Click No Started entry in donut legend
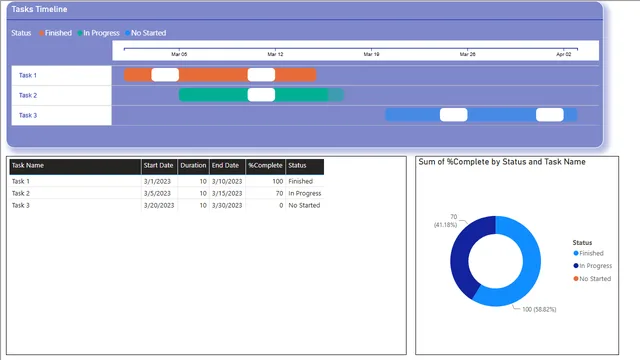 [x=592, y=279]
